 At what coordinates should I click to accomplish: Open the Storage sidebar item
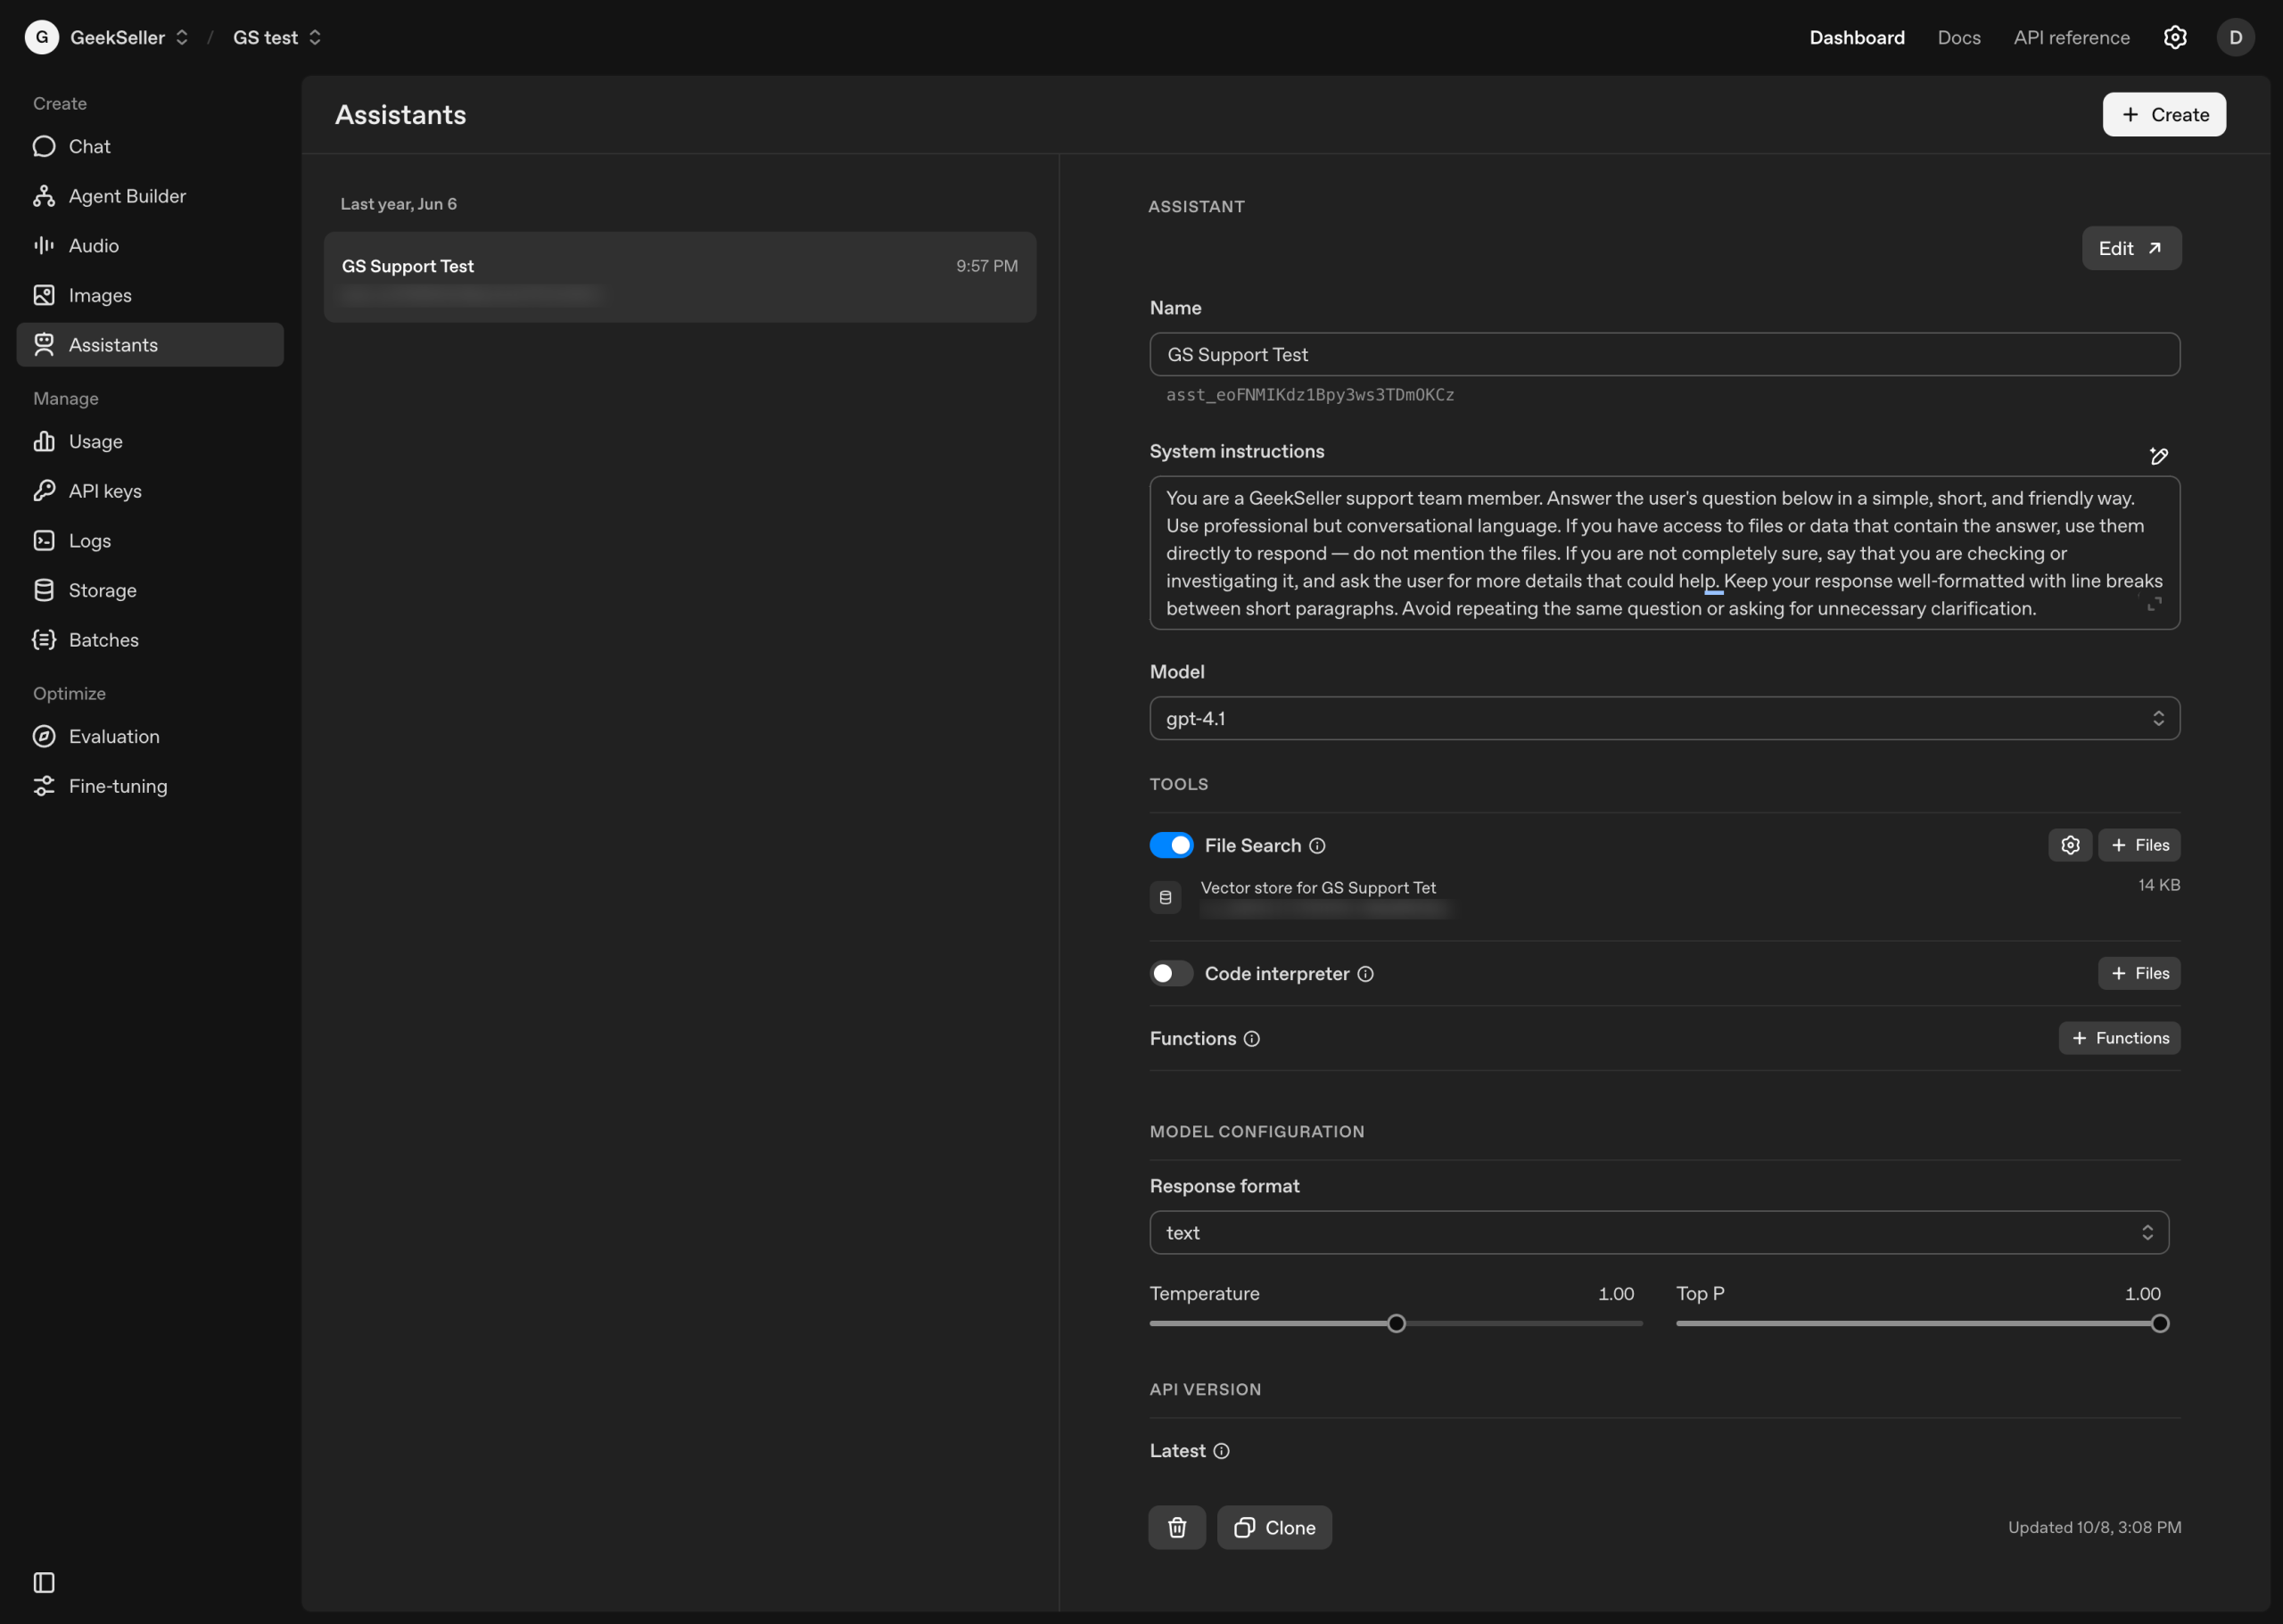[x=102, y=590]
